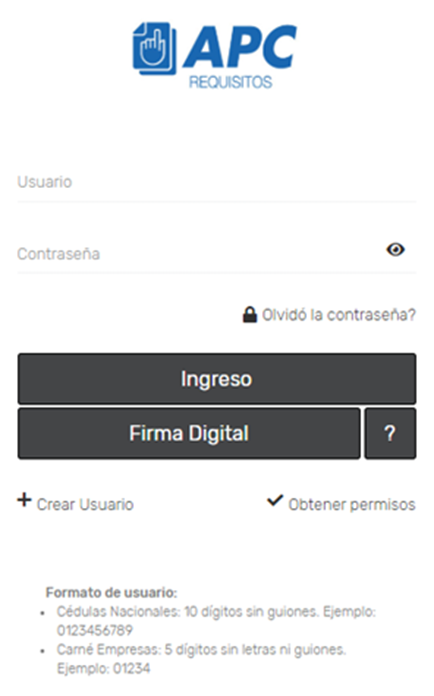Open the Obtener permisos link

(352, 505)
